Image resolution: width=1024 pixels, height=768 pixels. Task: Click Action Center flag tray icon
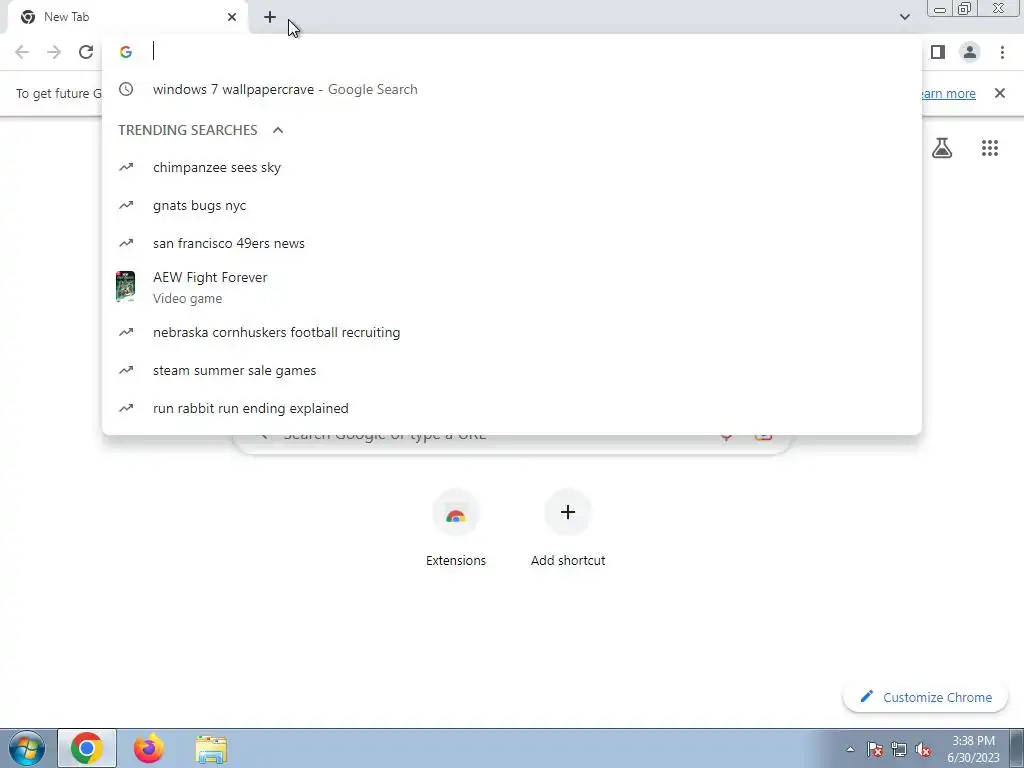(875, 750)
